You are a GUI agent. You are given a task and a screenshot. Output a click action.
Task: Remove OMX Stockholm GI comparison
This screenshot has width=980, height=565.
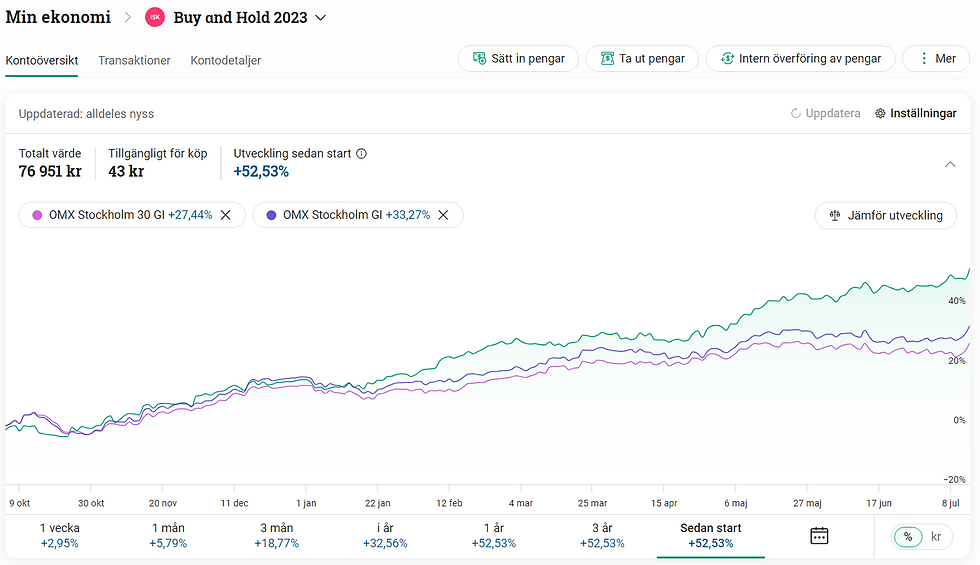444,215
